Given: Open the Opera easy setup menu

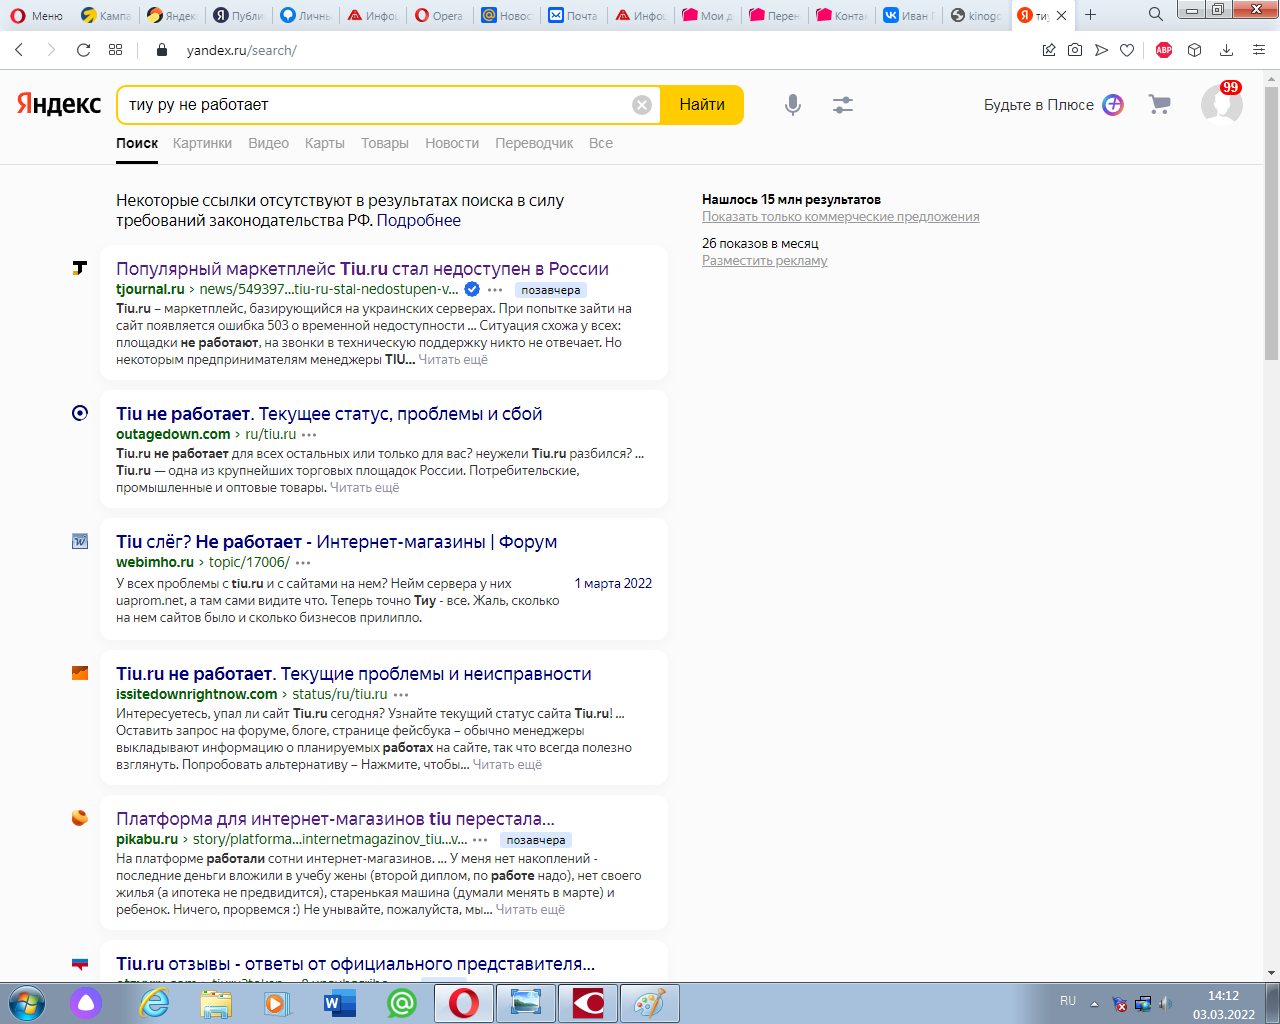Looking at the screenshot, I should point(1258,50).
